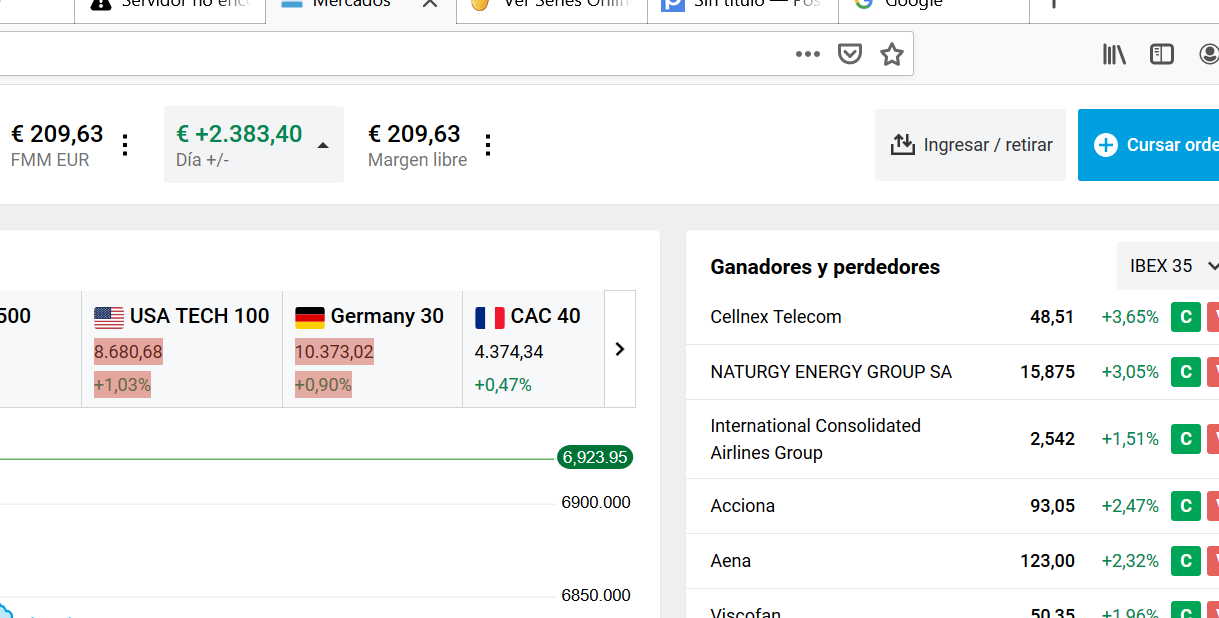Click the € 209,63 FMM EUR balance
Viewport: 1219px width, 618px height.
coord(57,134)
